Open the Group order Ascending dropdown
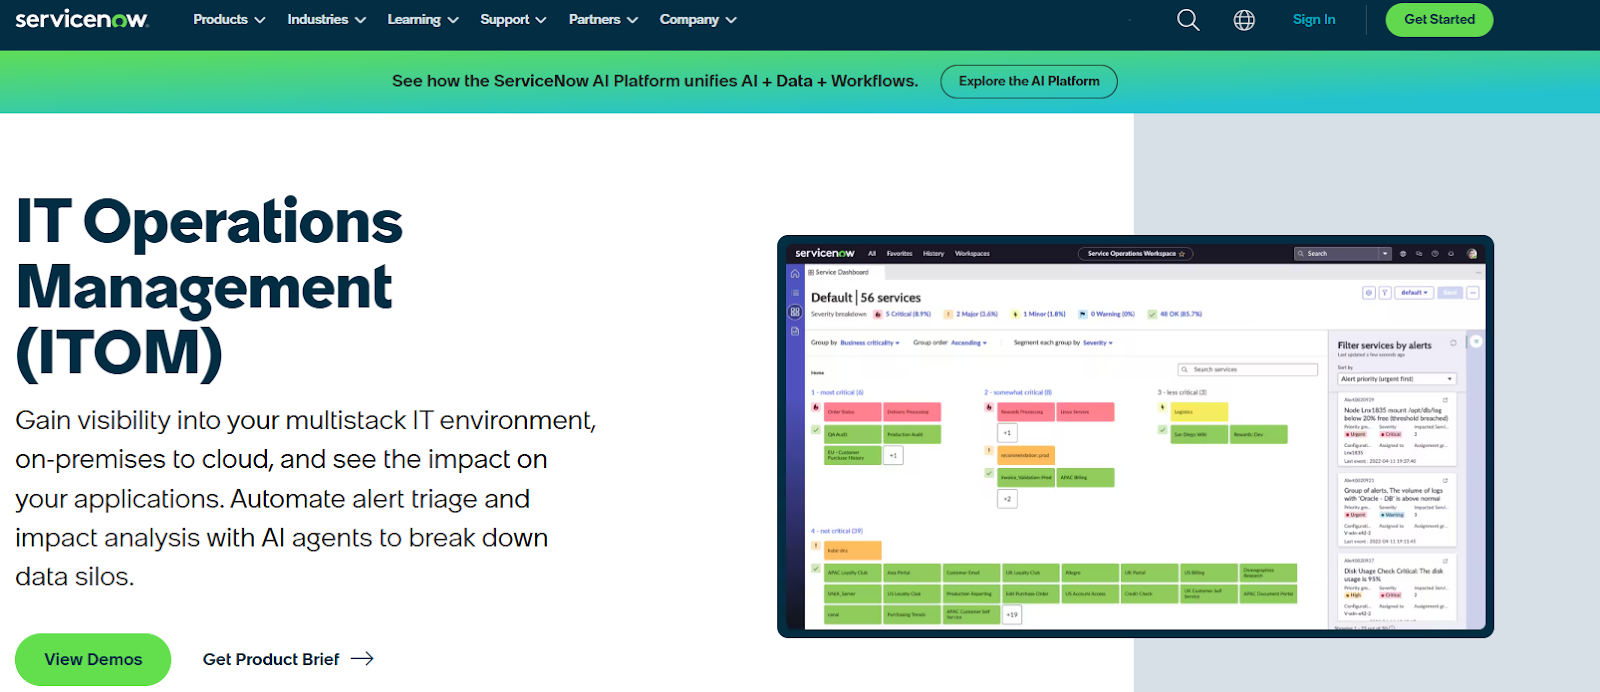Image resolution: width=1600 pixels, height=692 pixels. click(x=969, y=343)
